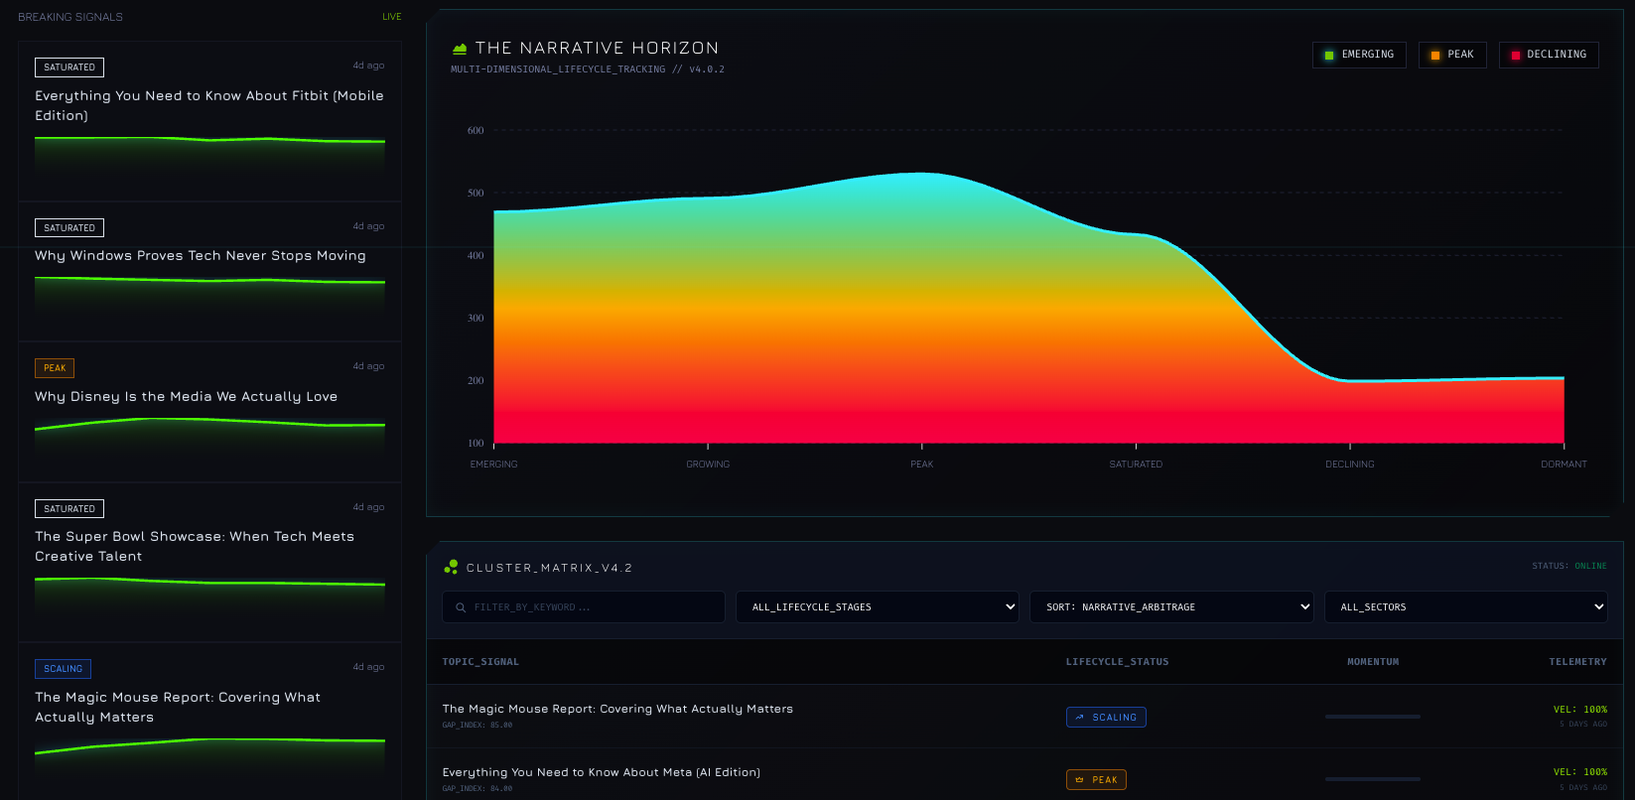Sort by LIFECYCLE_STATUS column header

pyautogui.click(x=1117, y=662)
